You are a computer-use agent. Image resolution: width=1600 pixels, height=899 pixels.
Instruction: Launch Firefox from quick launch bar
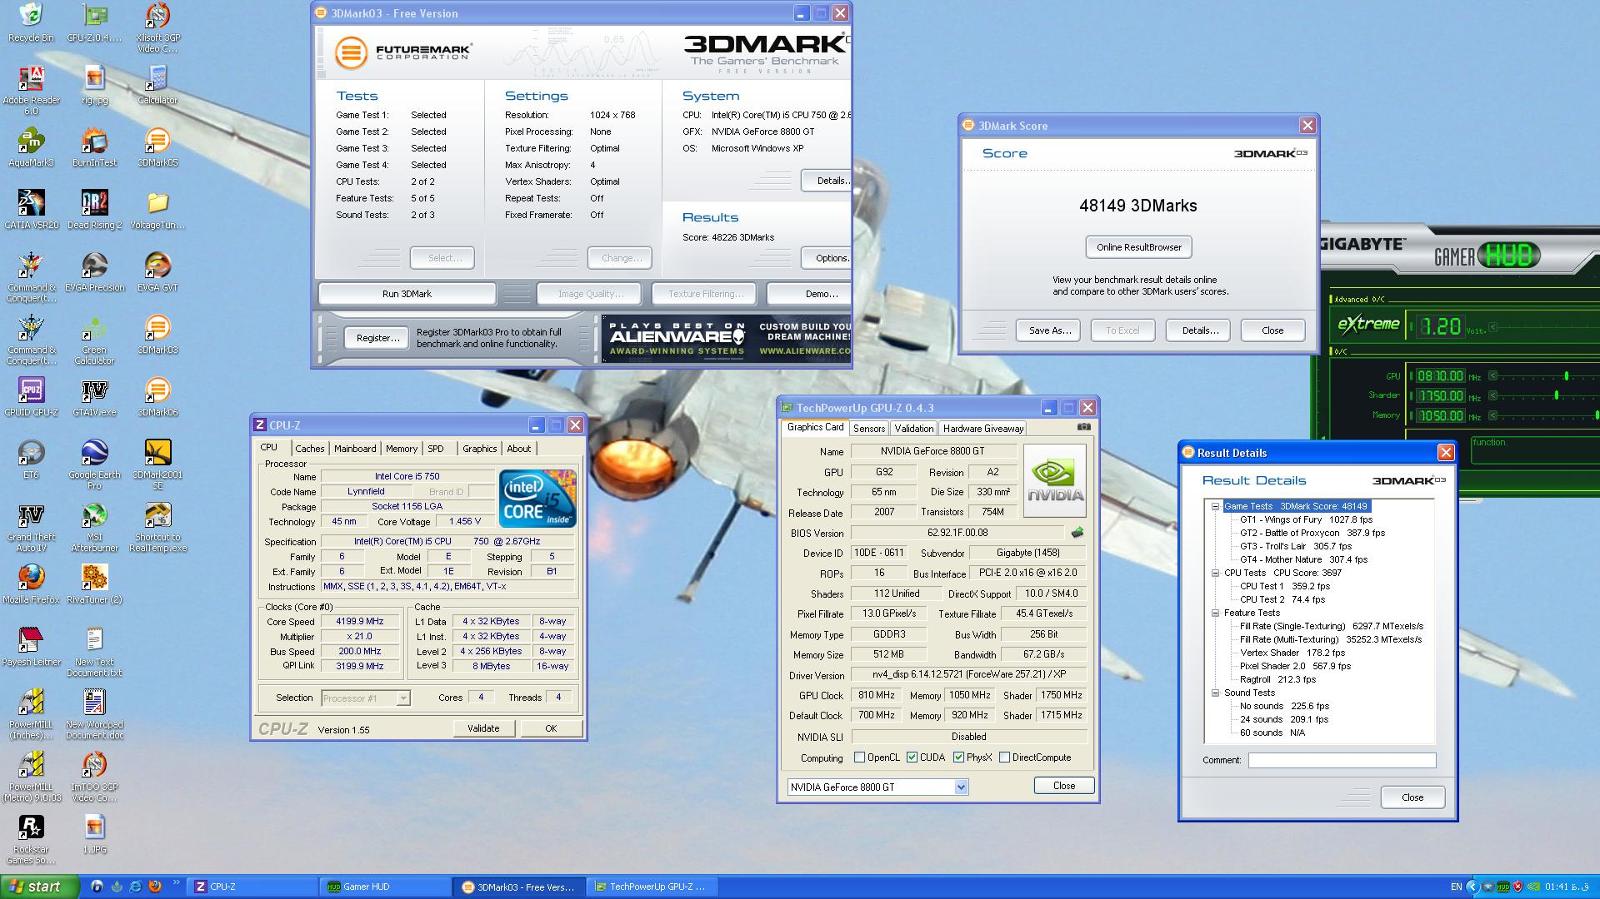[155, 886]
